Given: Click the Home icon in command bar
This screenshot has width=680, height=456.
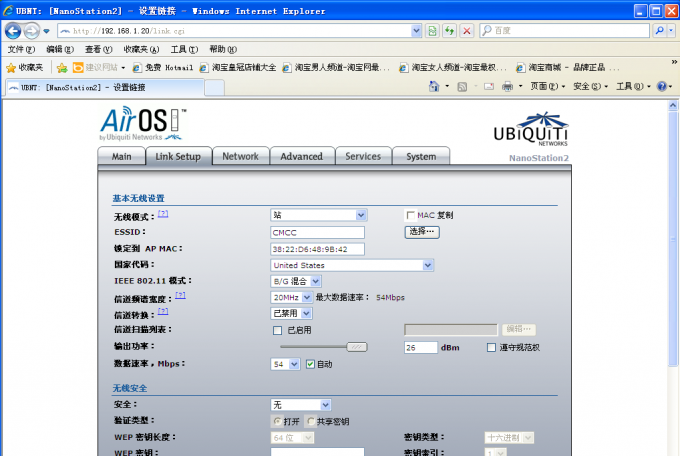Looking at the screenshot, I should click(434, 86).
